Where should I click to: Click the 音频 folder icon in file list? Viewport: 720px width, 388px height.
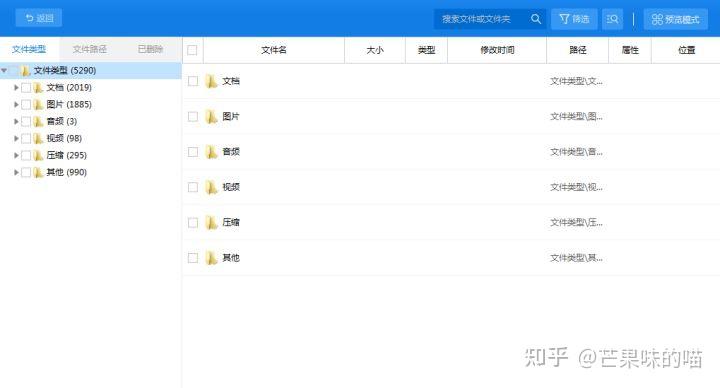(x=211, y=152)
